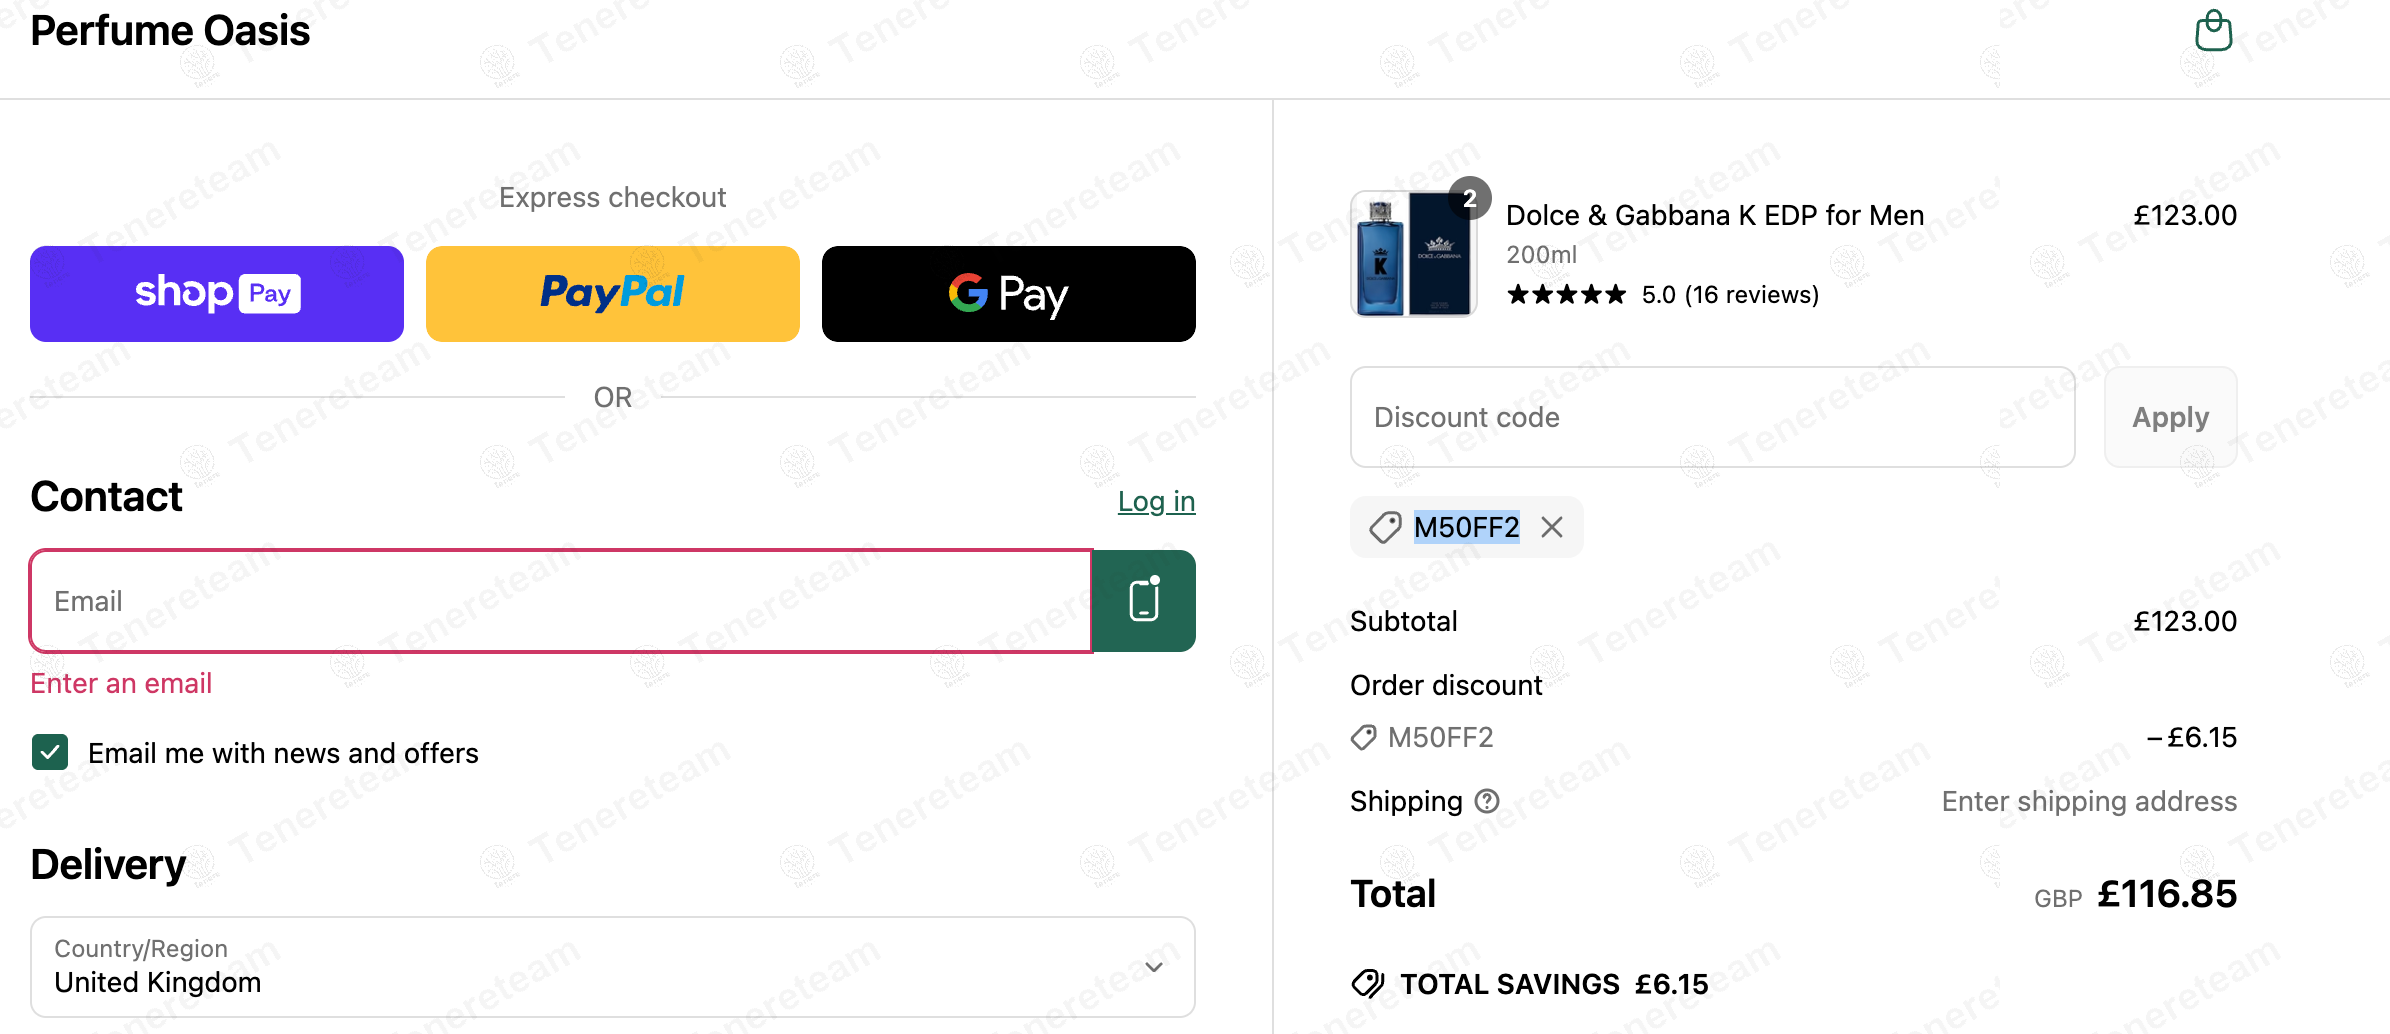Click the green phone icon beside Email

pyautogui.click(x=1144, y=601)
